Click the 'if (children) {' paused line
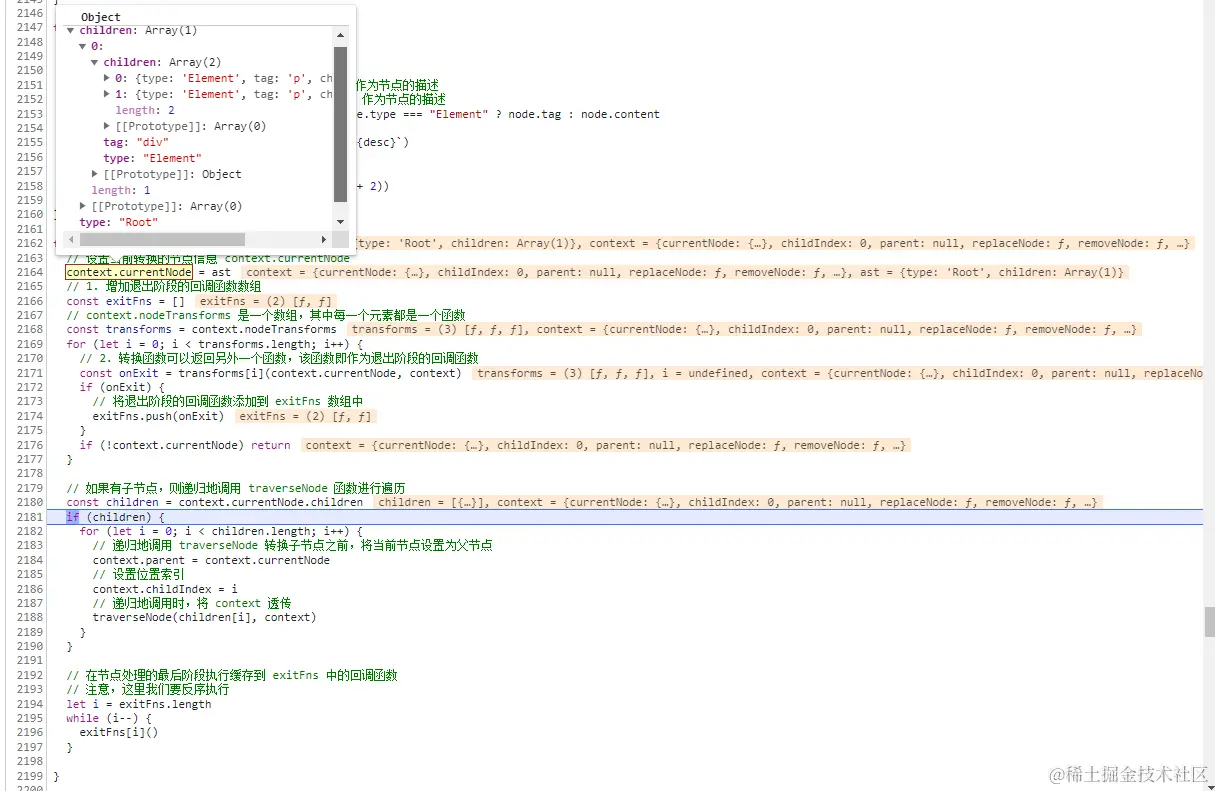 (x=115, y=517)
